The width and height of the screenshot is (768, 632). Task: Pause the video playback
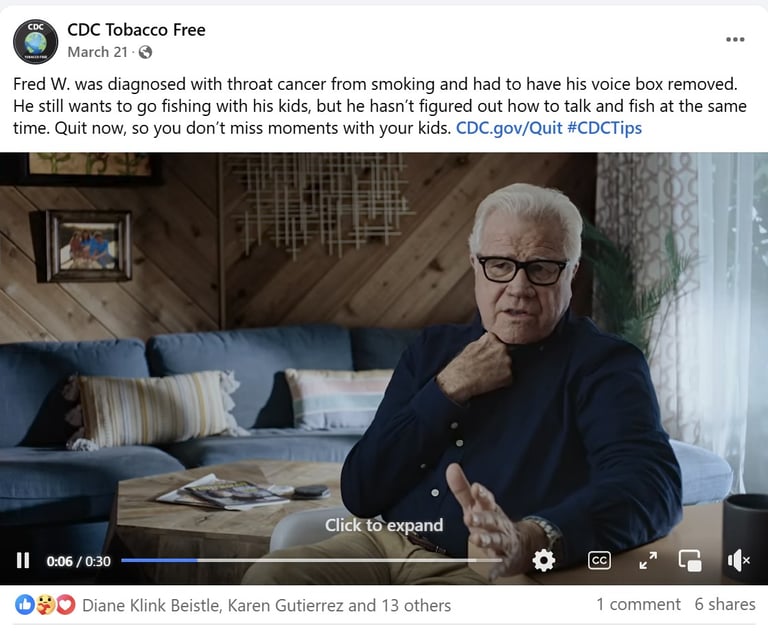coord(23,560)
